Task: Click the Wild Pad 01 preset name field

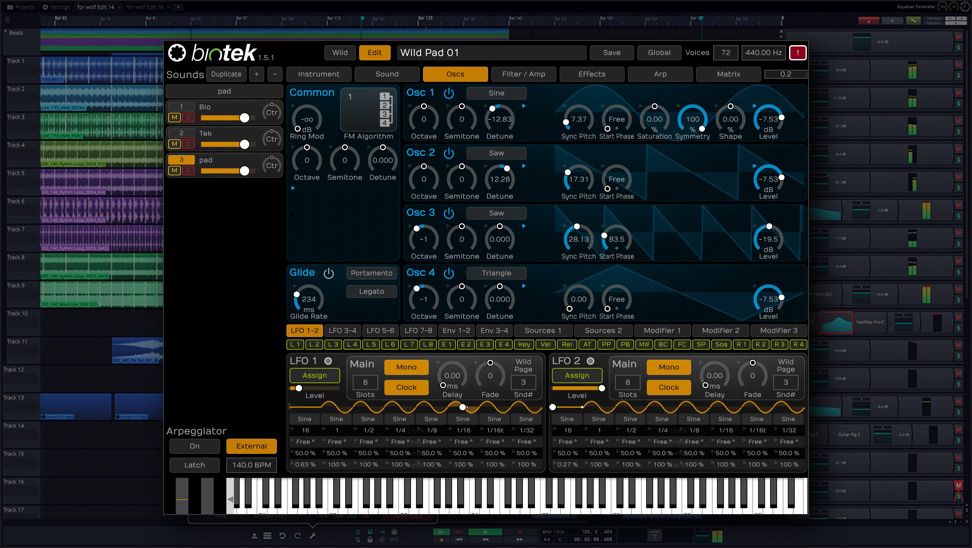Action: (491, 53)
